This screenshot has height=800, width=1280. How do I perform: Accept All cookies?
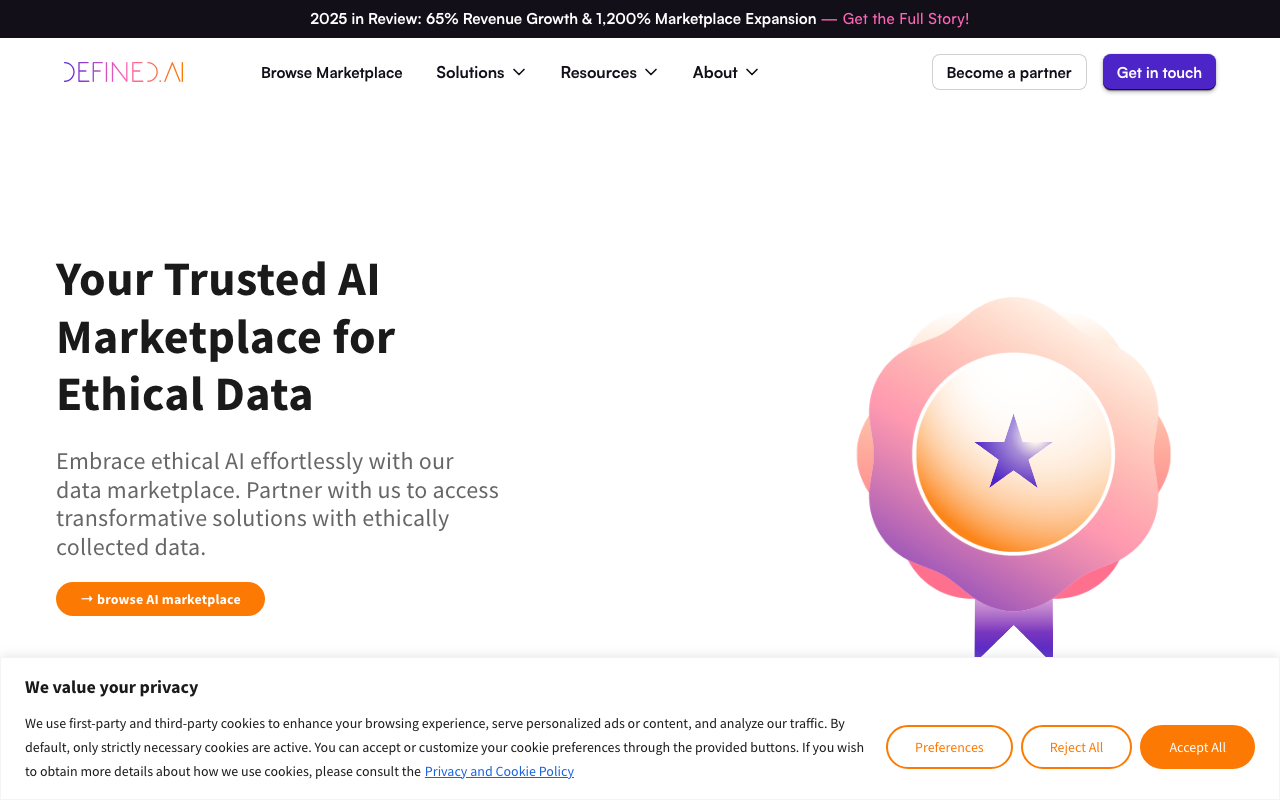(1197, 747)
